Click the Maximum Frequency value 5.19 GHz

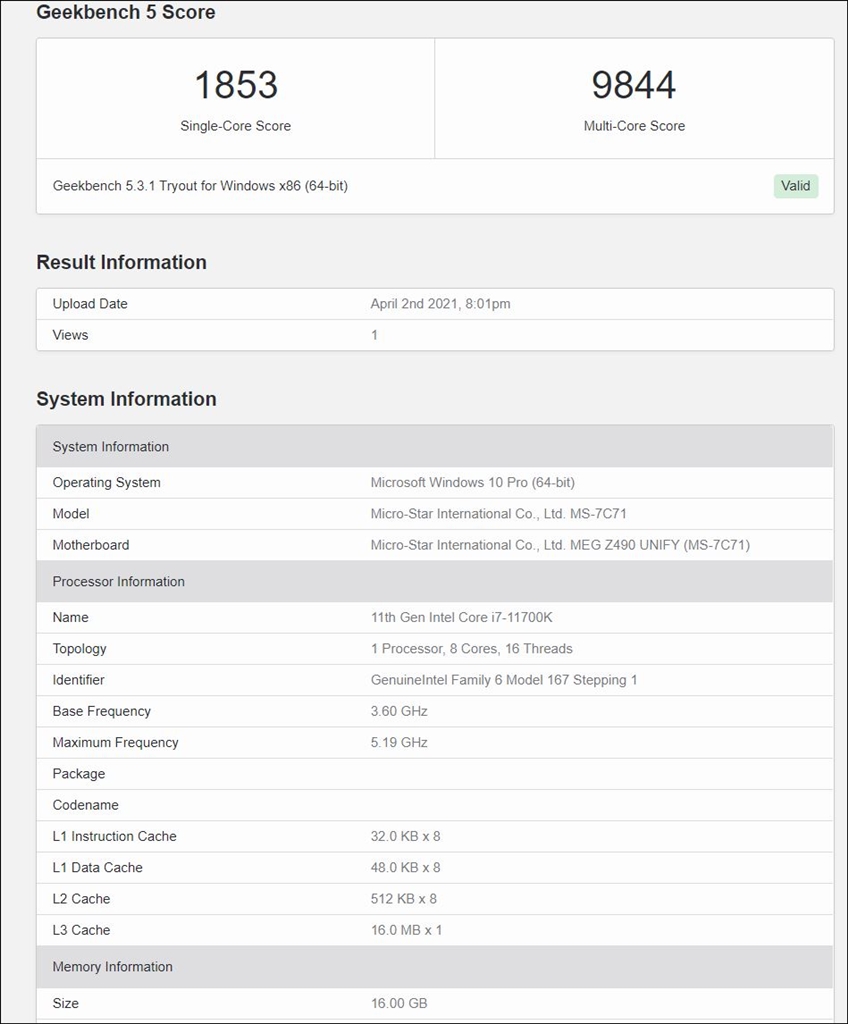[395, 742]
